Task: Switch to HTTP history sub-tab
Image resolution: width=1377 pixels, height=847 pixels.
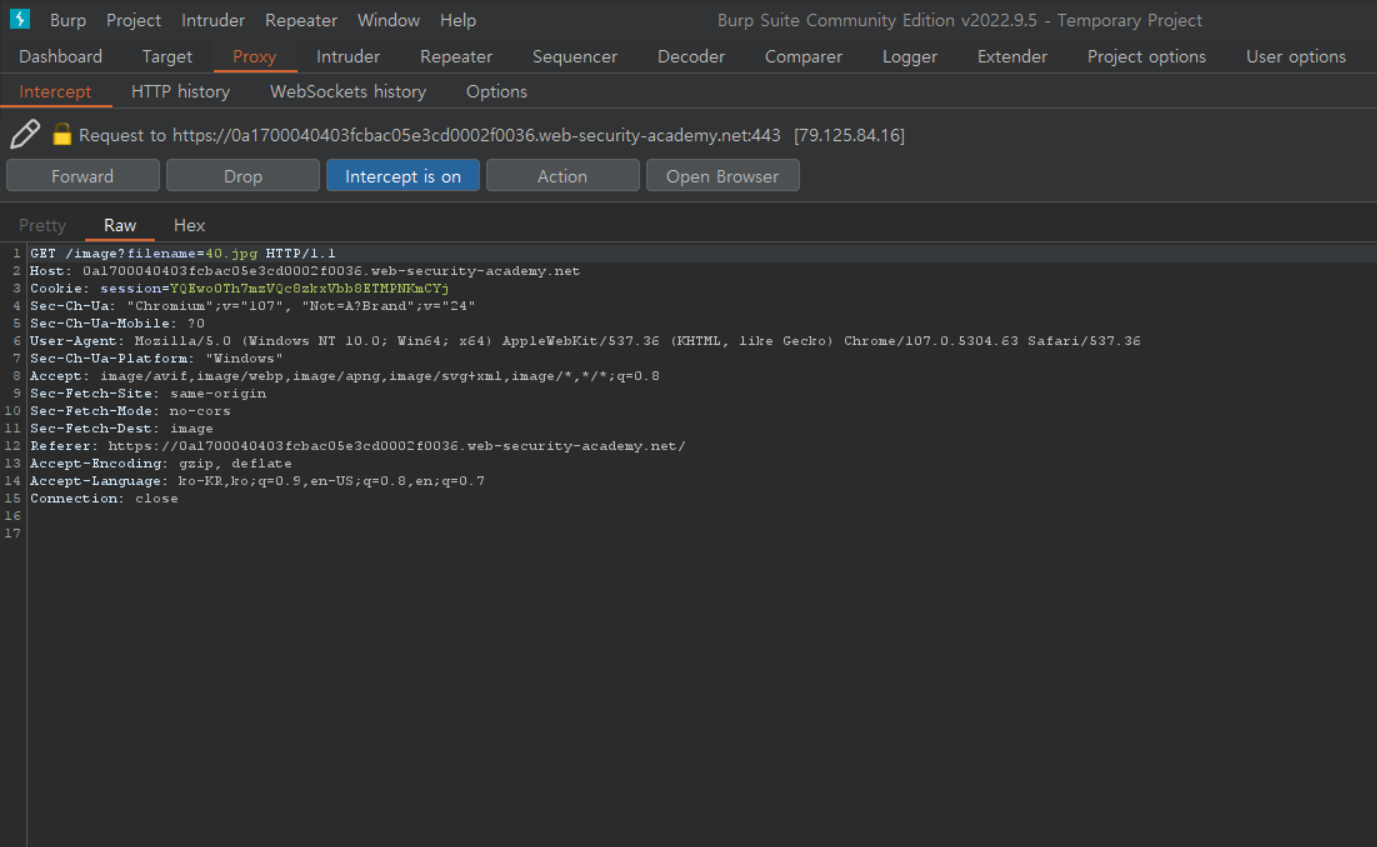Action: 180,92
